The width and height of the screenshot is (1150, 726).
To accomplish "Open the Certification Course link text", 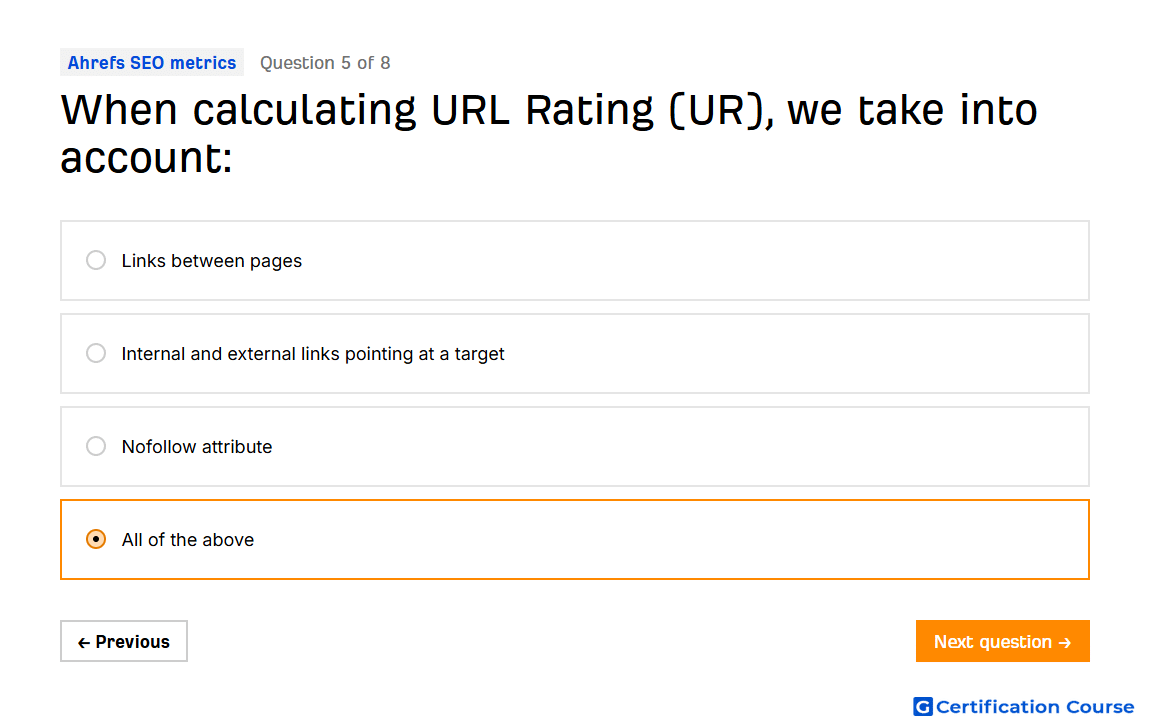I will pos(1035,707).
